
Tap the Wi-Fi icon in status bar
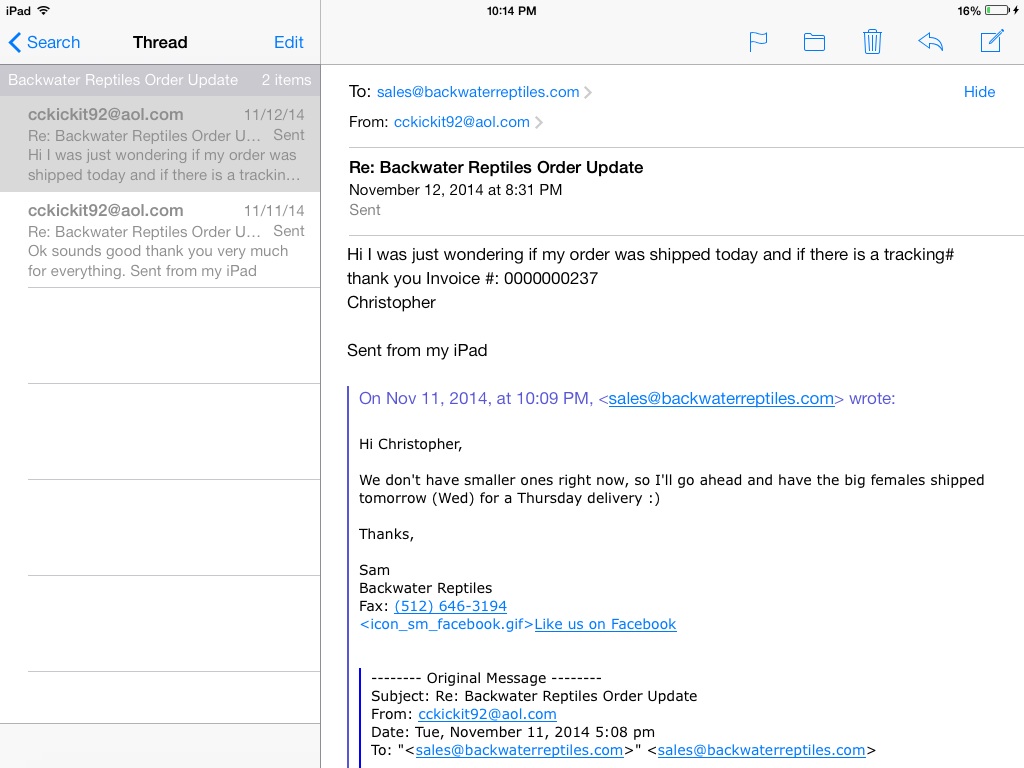click(x=43, y=10)
